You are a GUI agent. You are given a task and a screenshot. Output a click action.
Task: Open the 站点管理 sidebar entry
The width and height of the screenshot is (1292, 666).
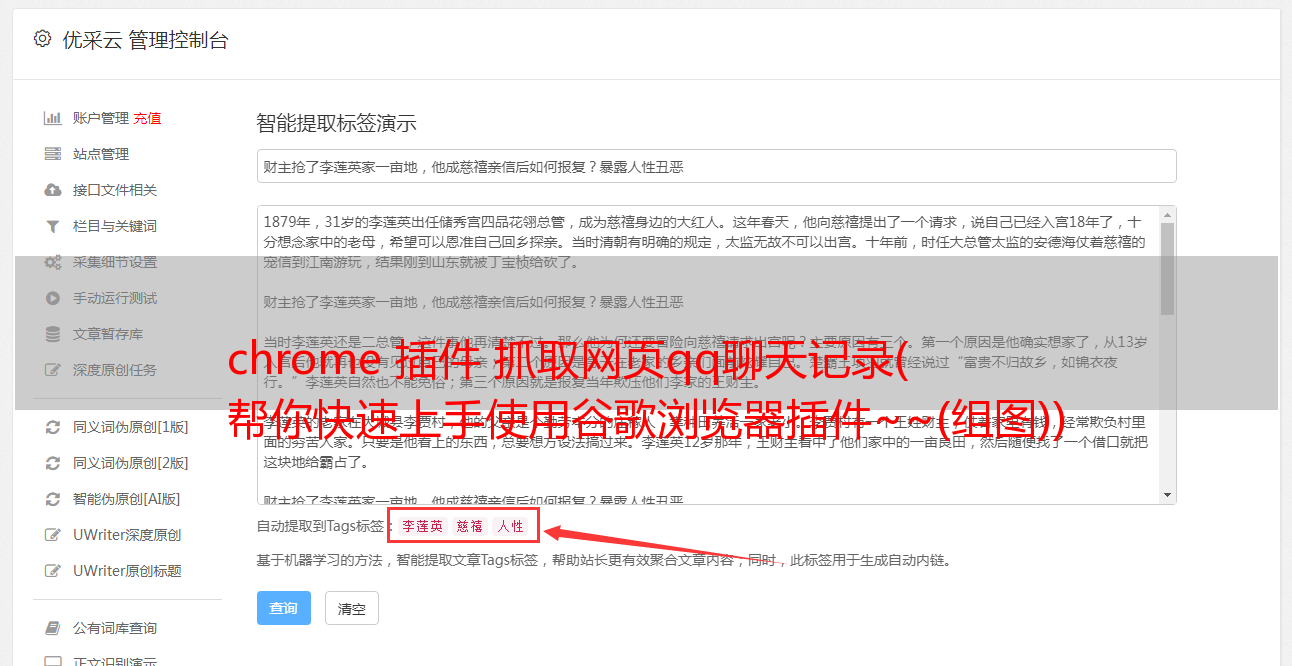101,154
